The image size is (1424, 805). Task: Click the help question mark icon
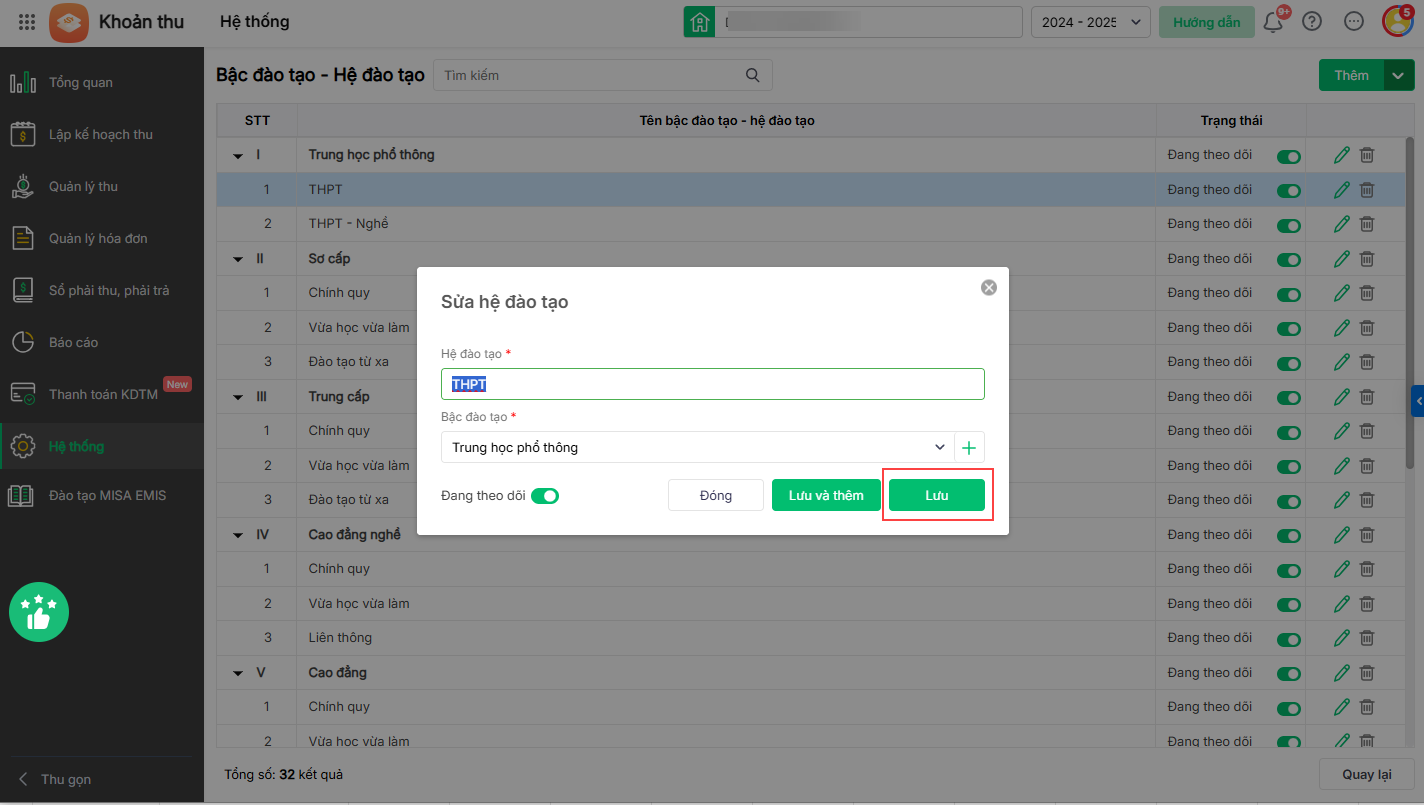coord(1312,22)
